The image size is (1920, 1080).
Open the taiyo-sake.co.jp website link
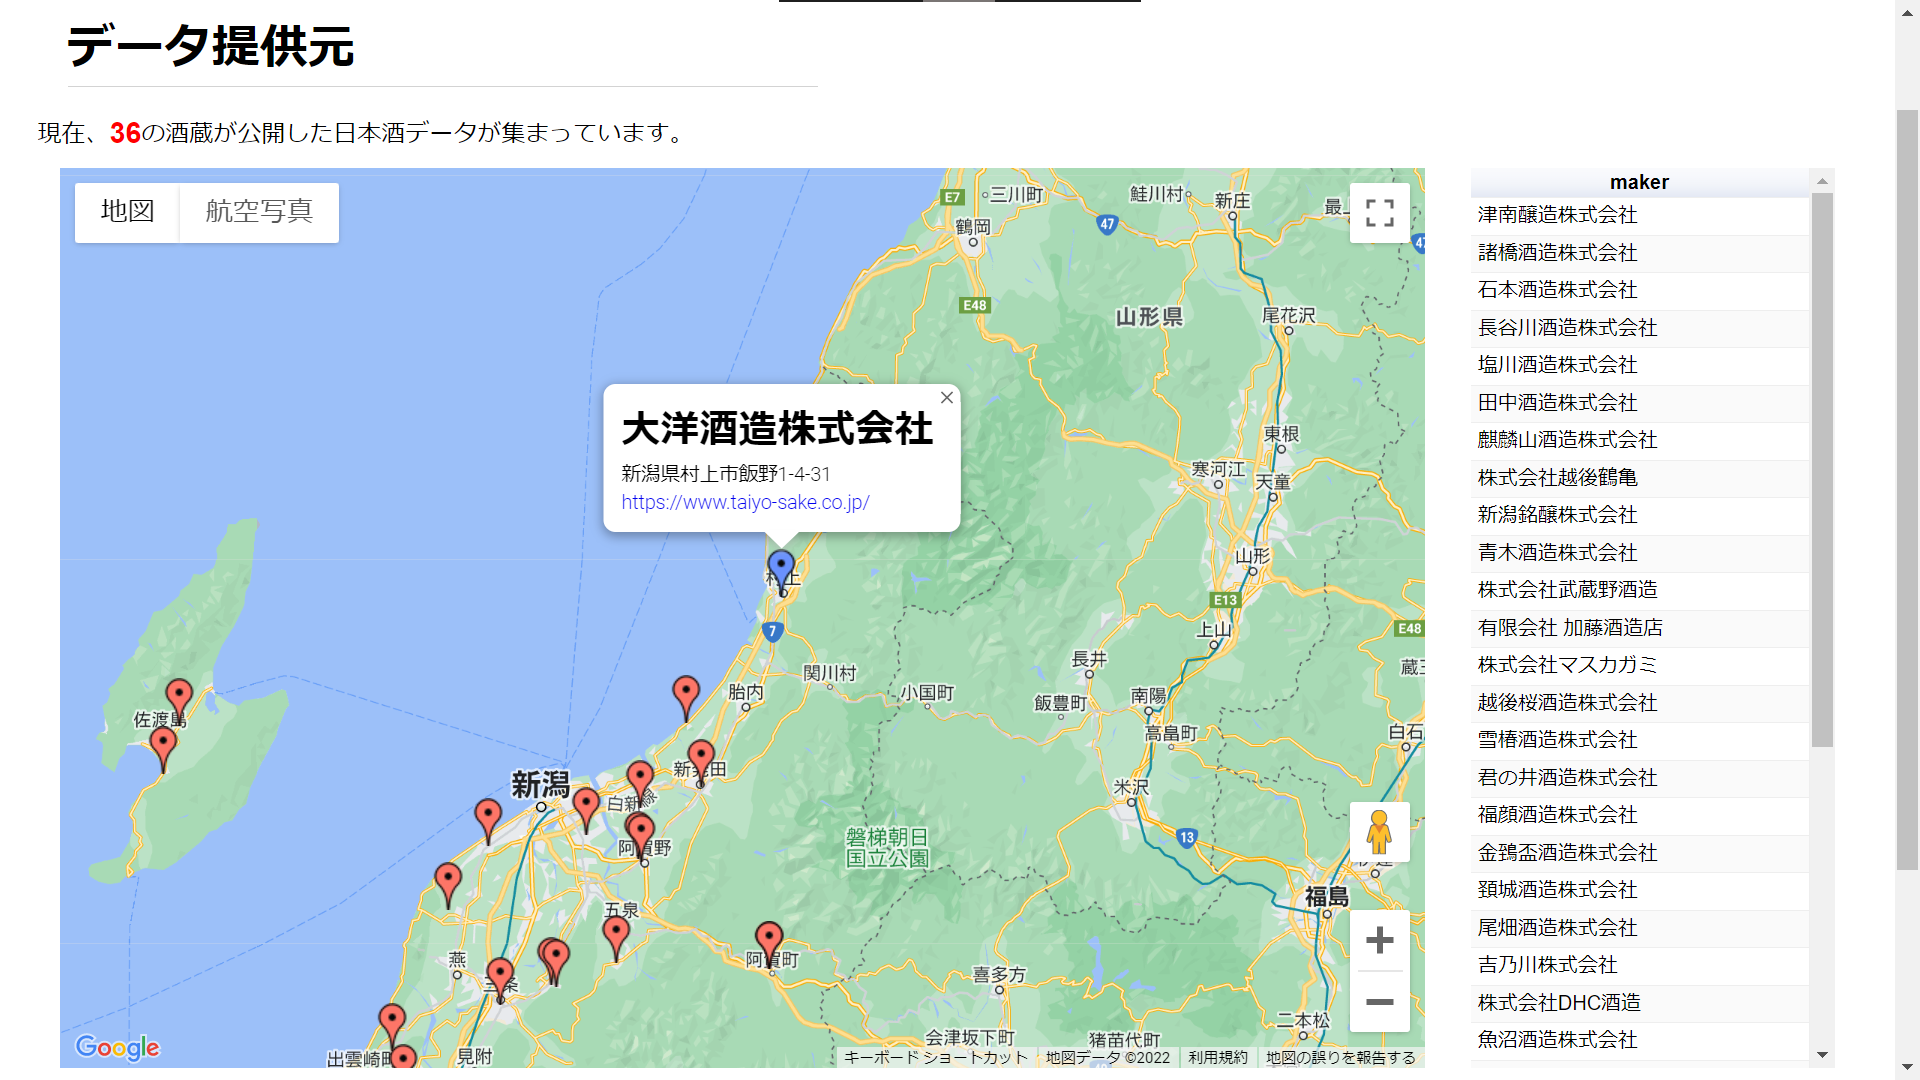[x=745, y=502]
